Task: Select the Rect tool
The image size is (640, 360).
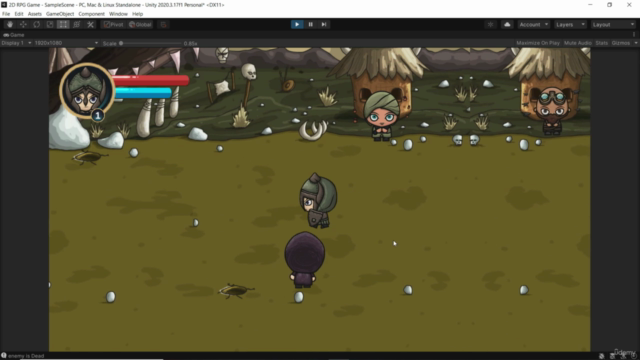Action: click(63, 24)
